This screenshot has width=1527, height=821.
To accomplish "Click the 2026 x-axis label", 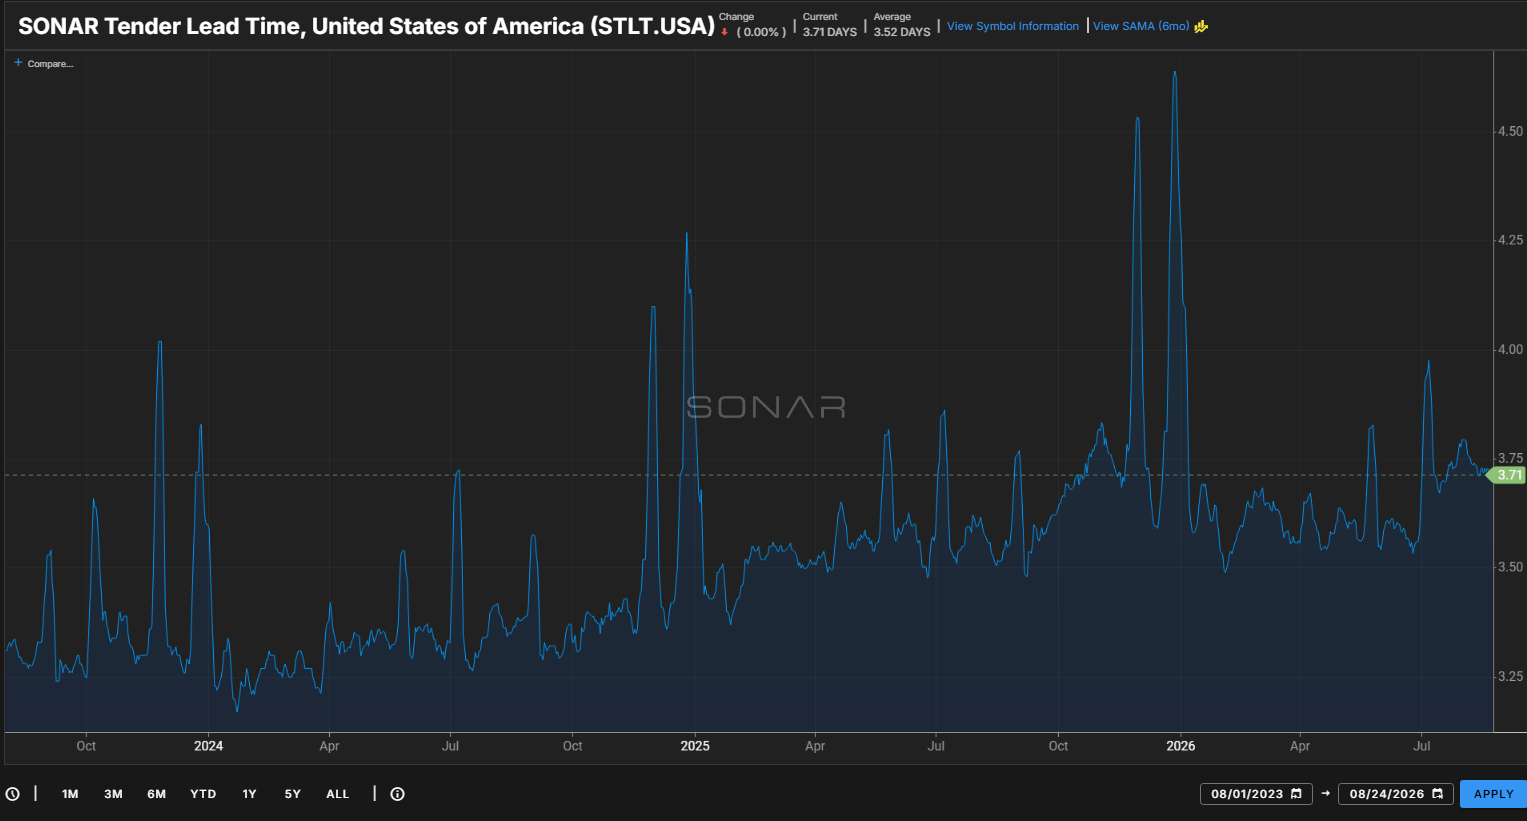I will [1180, 746].
